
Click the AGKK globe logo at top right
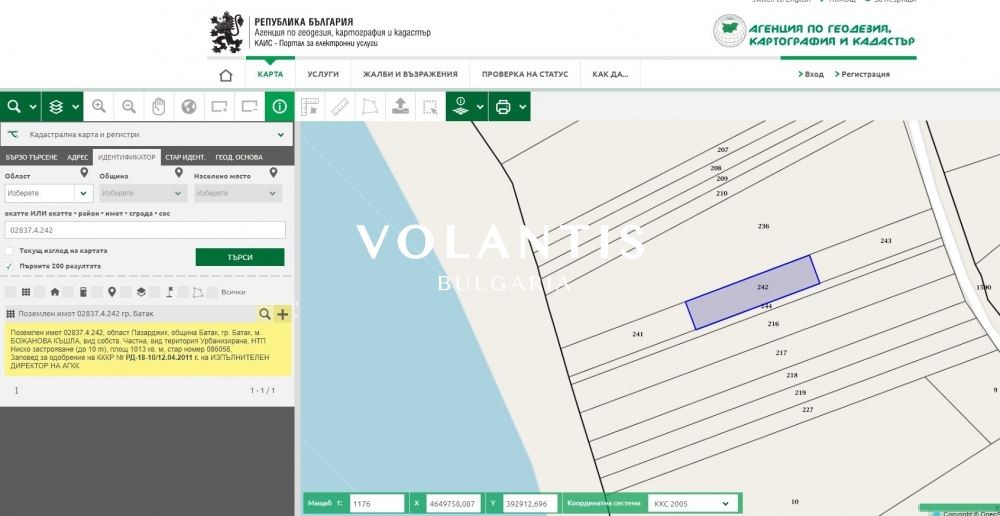coord(729,30)
